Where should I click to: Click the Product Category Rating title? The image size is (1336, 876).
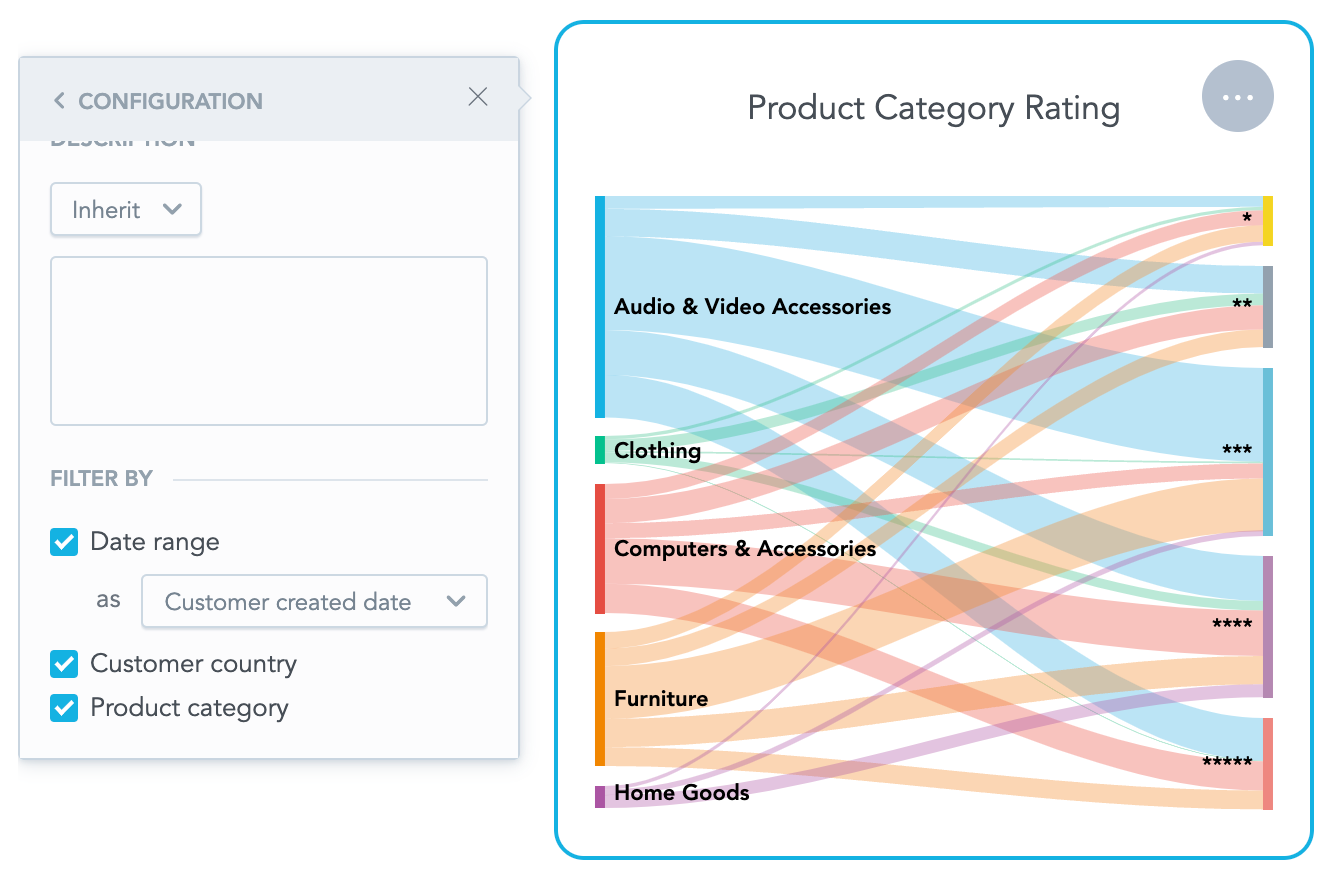click(x=933, y=108)
